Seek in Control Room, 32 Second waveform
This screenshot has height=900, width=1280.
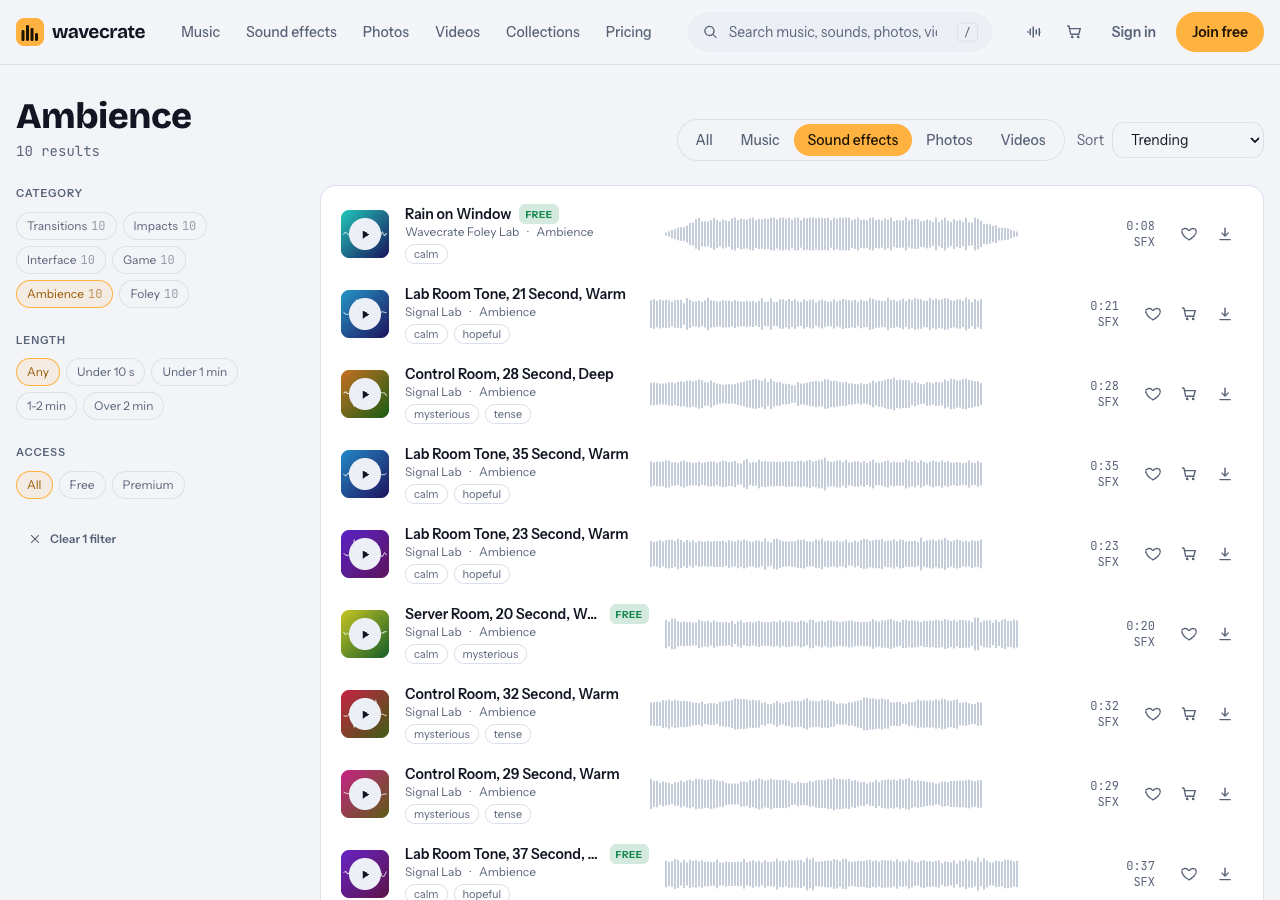pos(816,714)
